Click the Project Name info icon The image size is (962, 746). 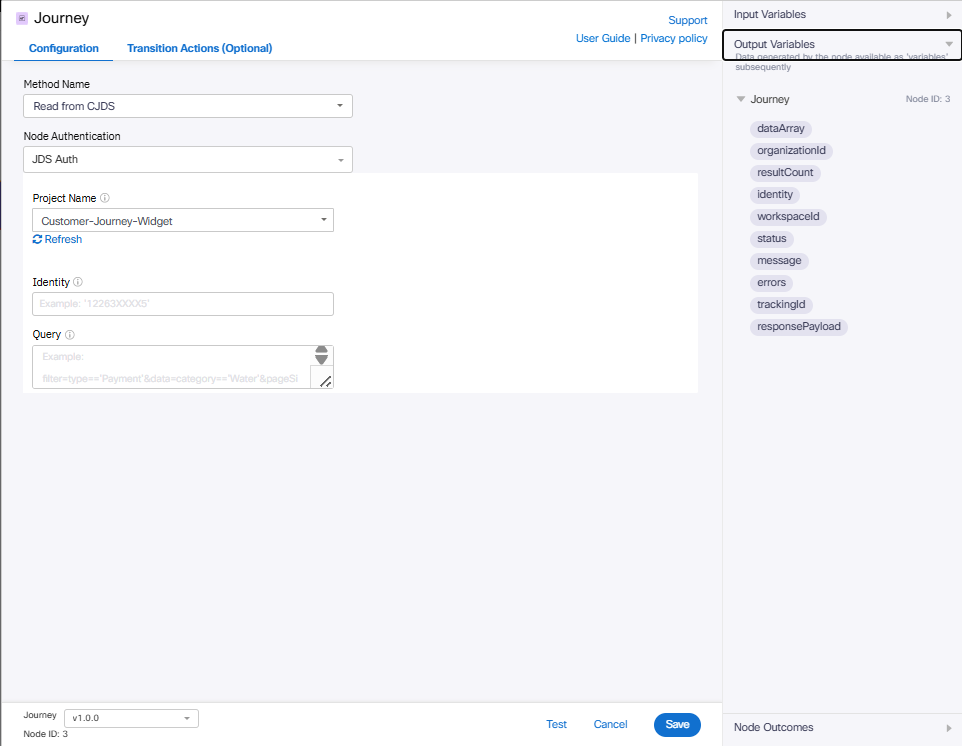coord(105,198)
